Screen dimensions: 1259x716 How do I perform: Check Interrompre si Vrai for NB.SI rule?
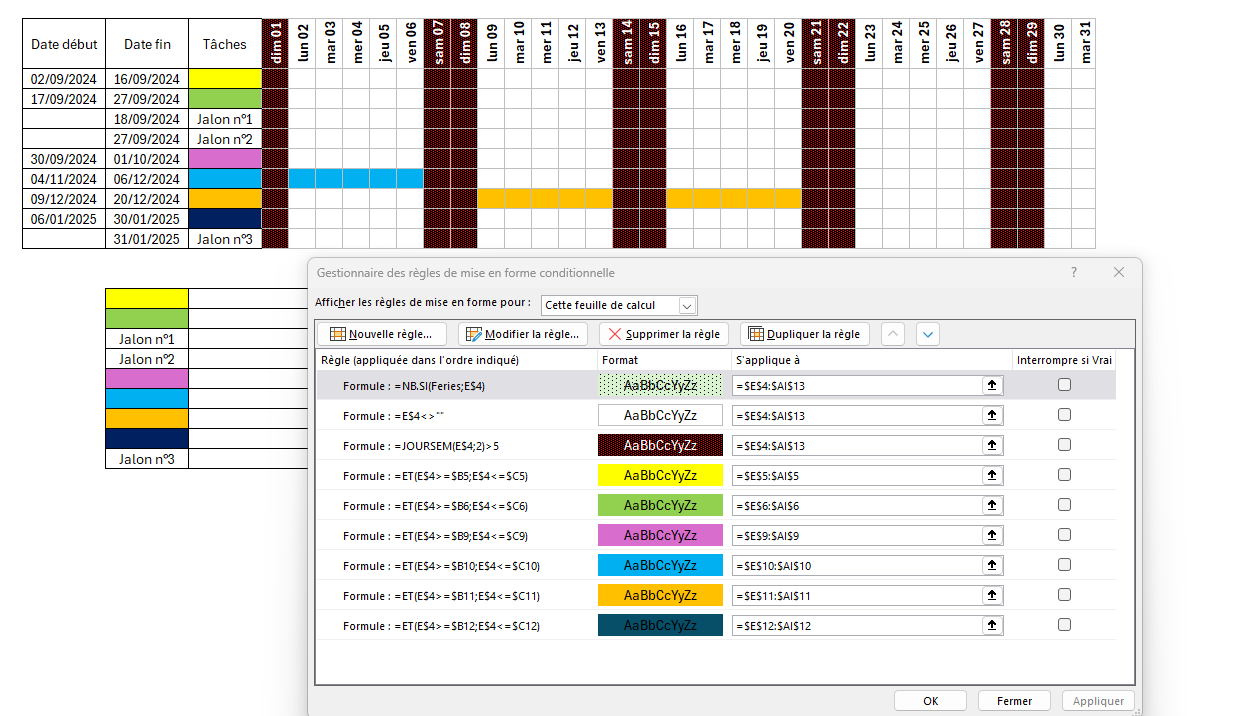click(x=1064, y=385)
